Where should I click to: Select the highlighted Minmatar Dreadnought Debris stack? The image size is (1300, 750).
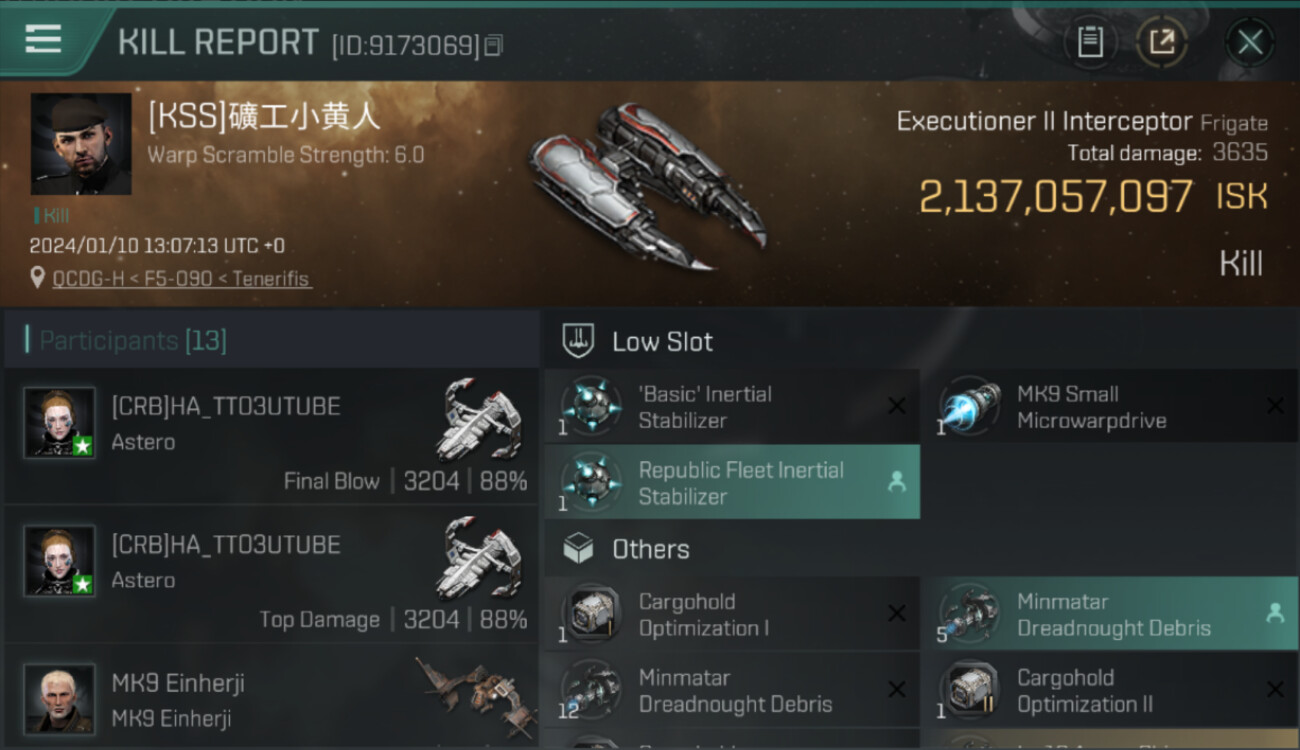1109,614
